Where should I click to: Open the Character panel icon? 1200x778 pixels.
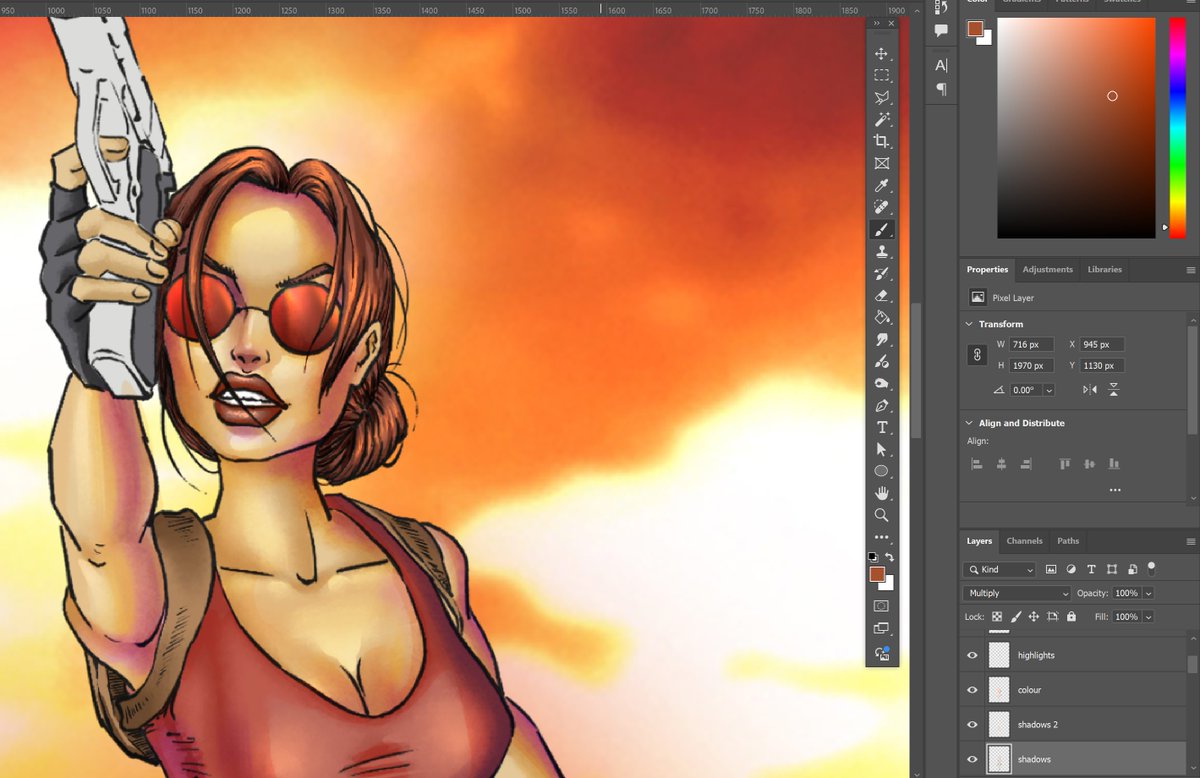pyautogui.click(x=941, y=65)
